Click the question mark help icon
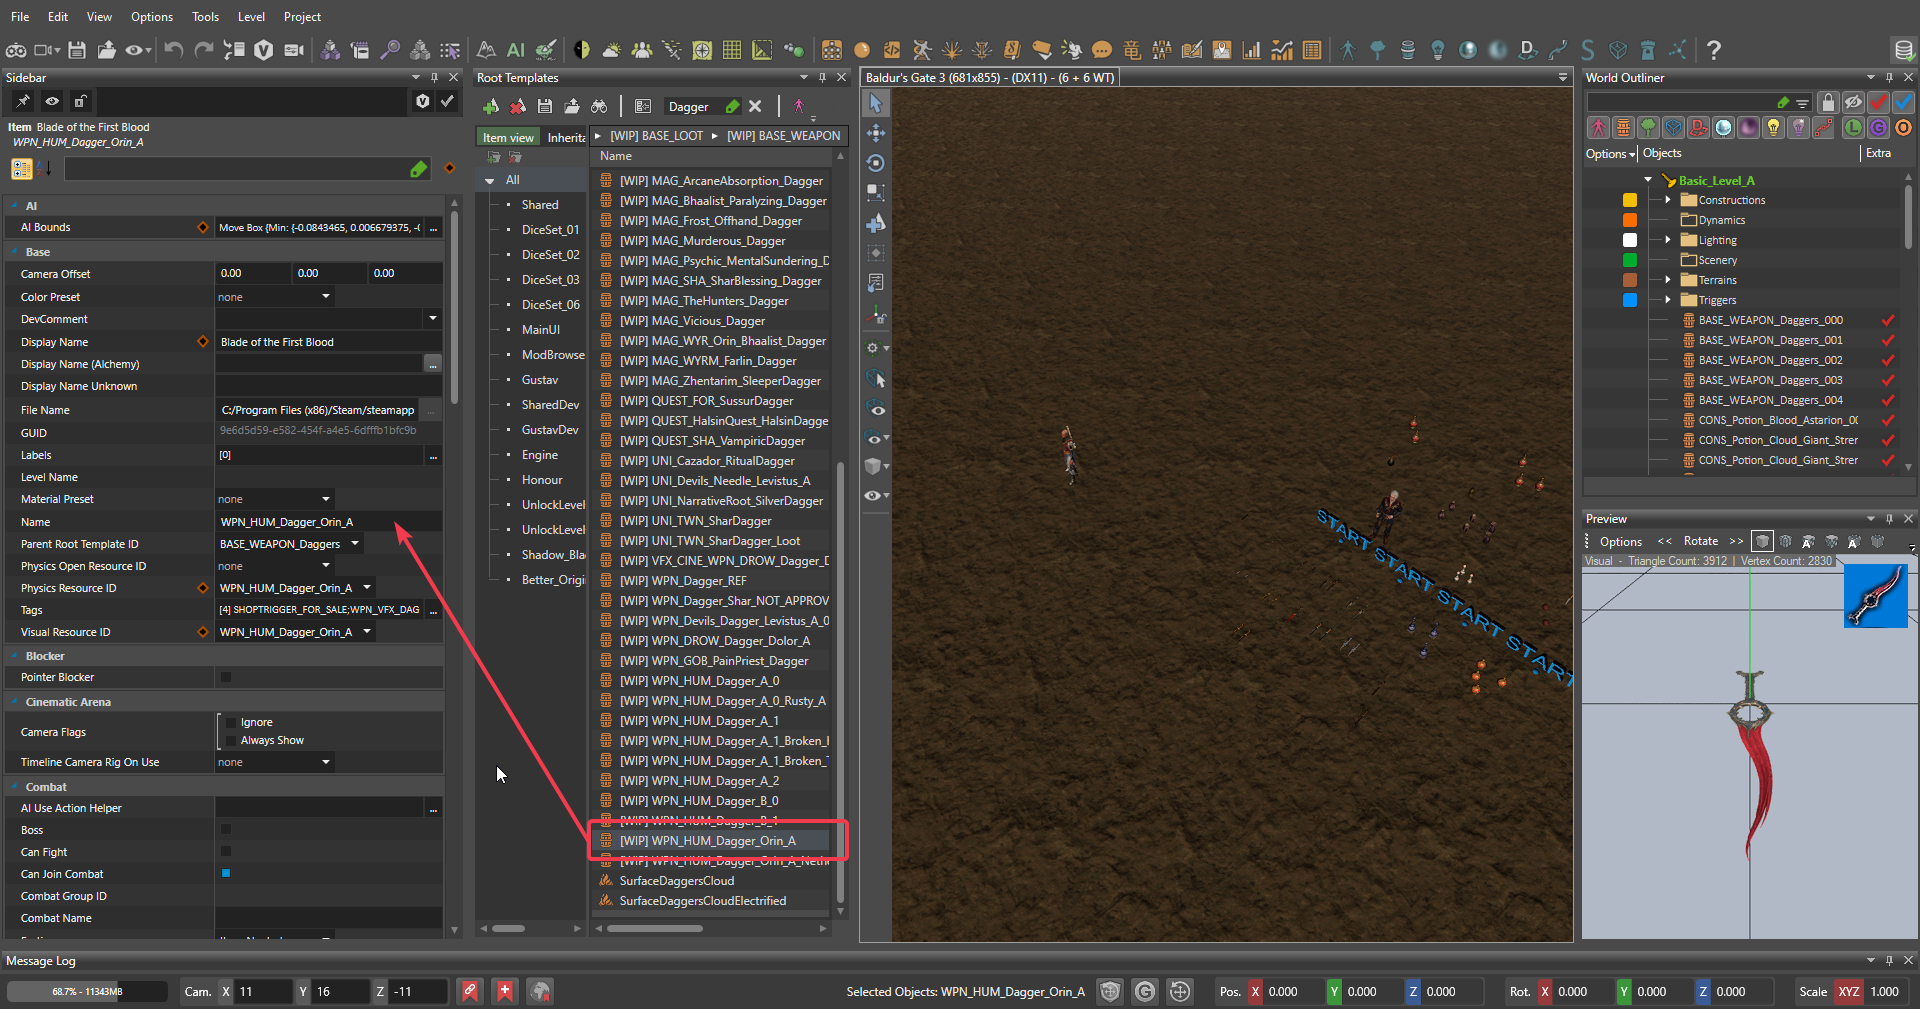 pos(1714,50)
